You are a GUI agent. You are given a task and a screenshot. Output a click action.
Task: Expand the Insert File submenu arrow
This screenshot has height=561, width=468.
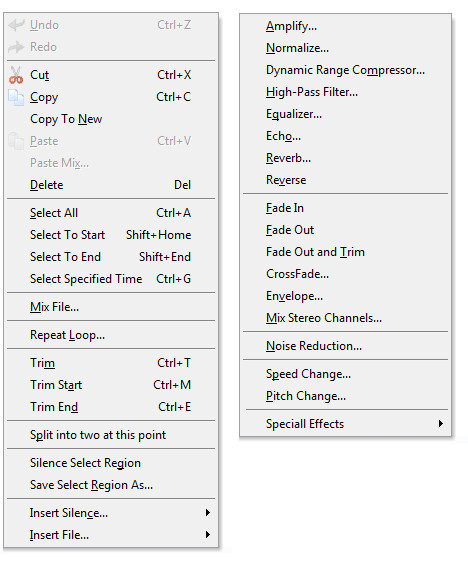click(208, 535)
